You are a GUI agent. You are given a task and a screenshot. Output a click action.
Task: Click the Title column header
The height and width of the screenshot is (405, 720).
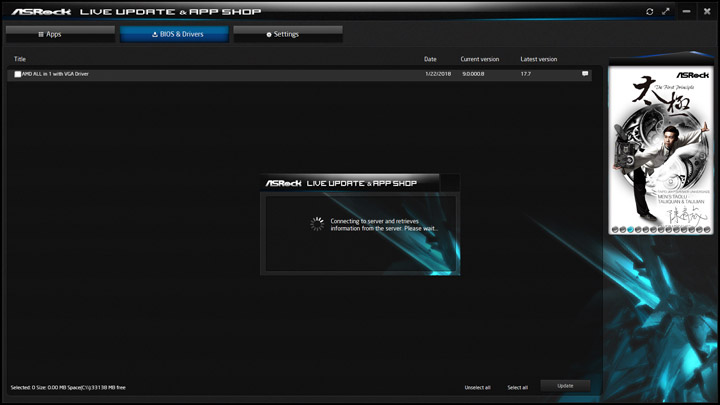pyautogui.click(x=20, y=59)
